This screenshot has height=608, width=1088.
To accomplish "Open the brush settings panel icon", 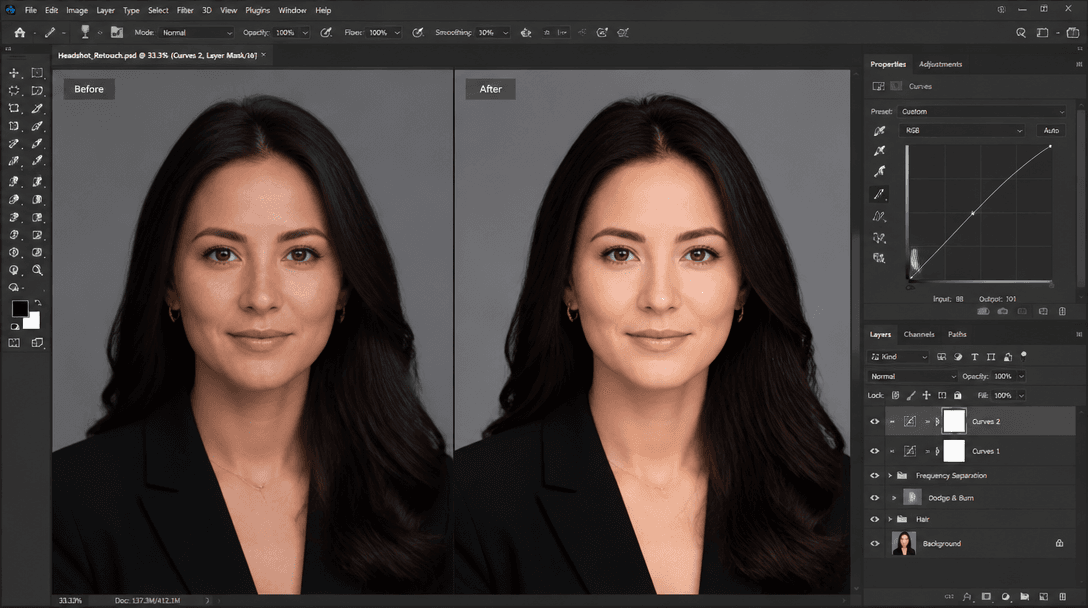I will pos(117,33).
